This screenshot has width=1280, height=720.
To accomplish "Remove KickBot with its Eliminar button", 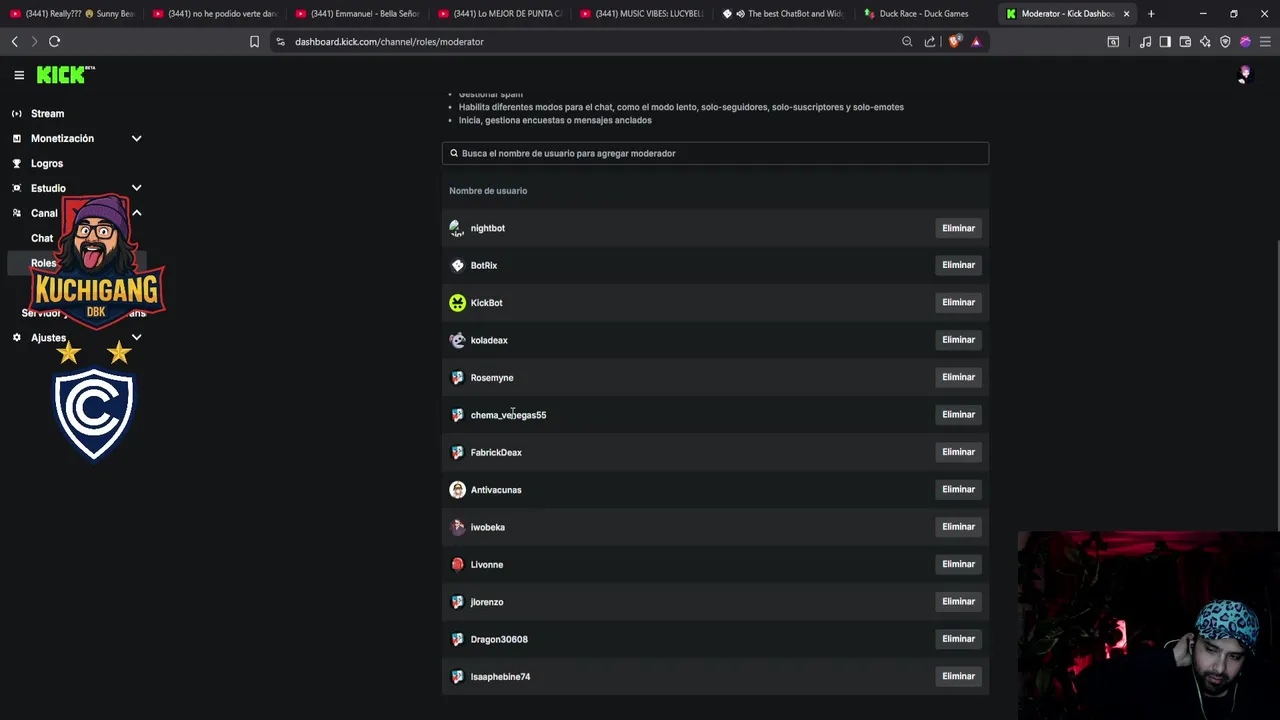I will click(958, 302).
